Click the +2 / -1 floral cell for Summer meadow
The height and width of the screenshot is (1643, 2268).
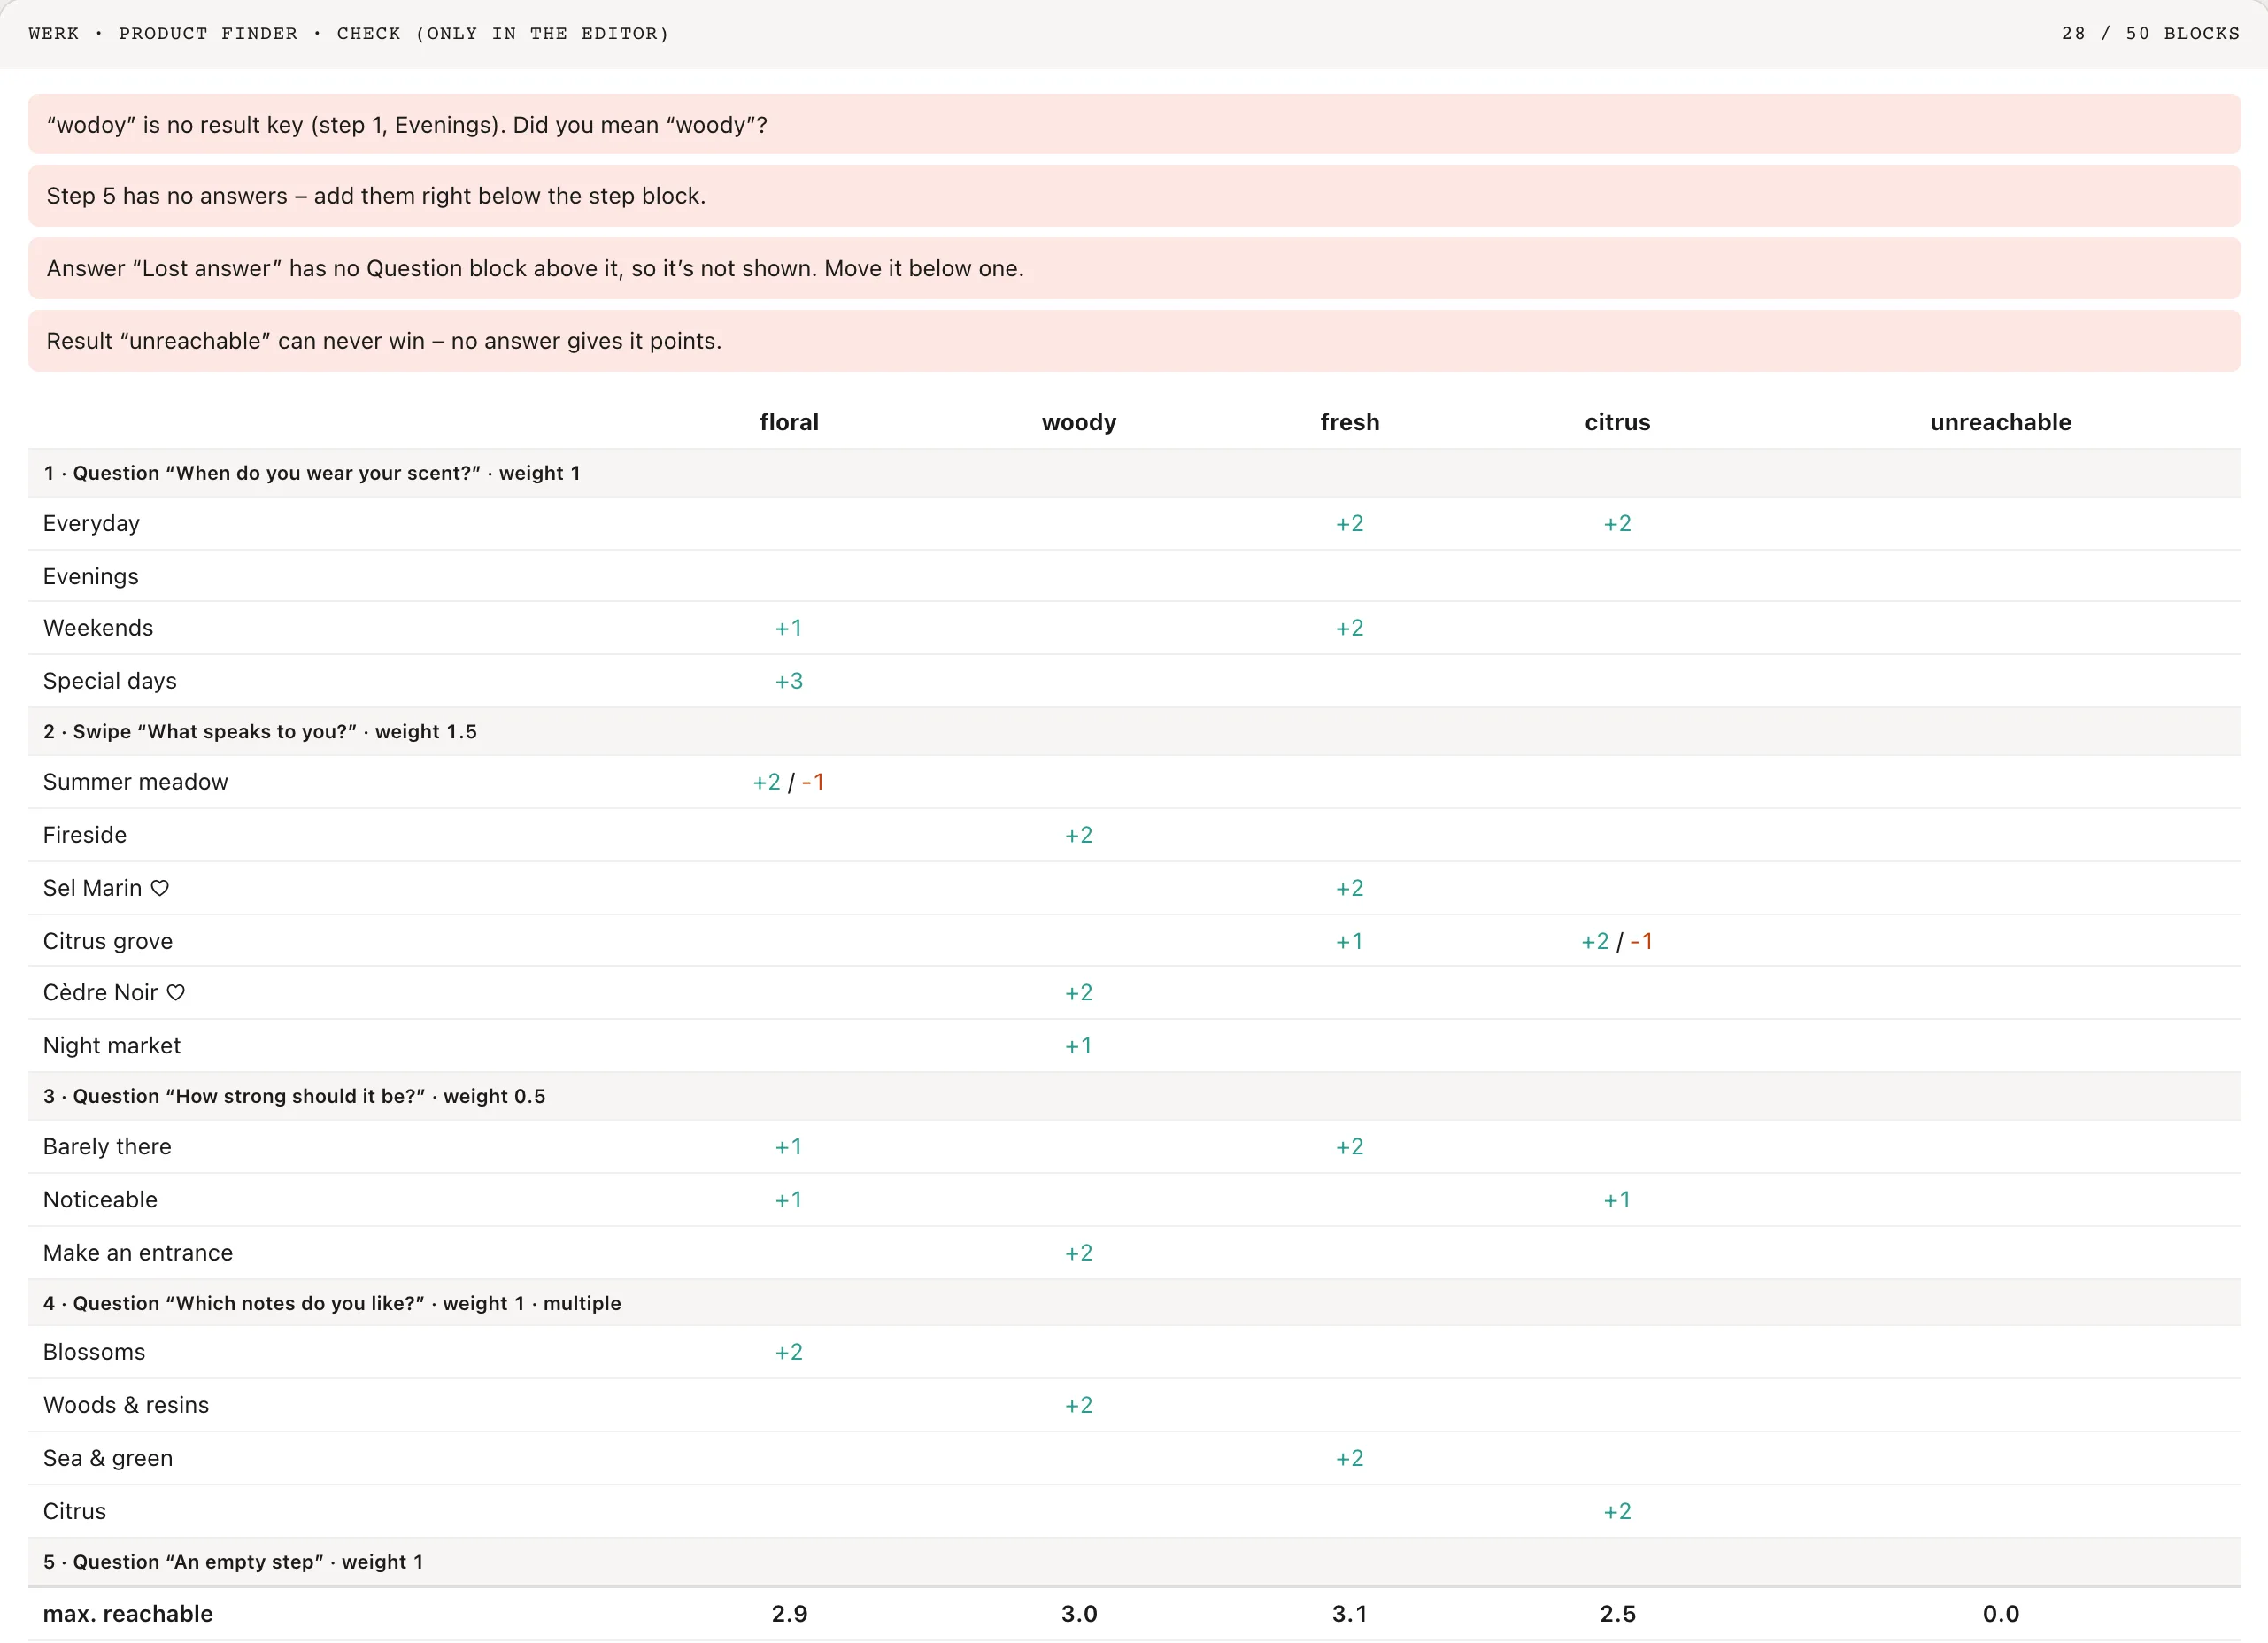click(789, 782)
